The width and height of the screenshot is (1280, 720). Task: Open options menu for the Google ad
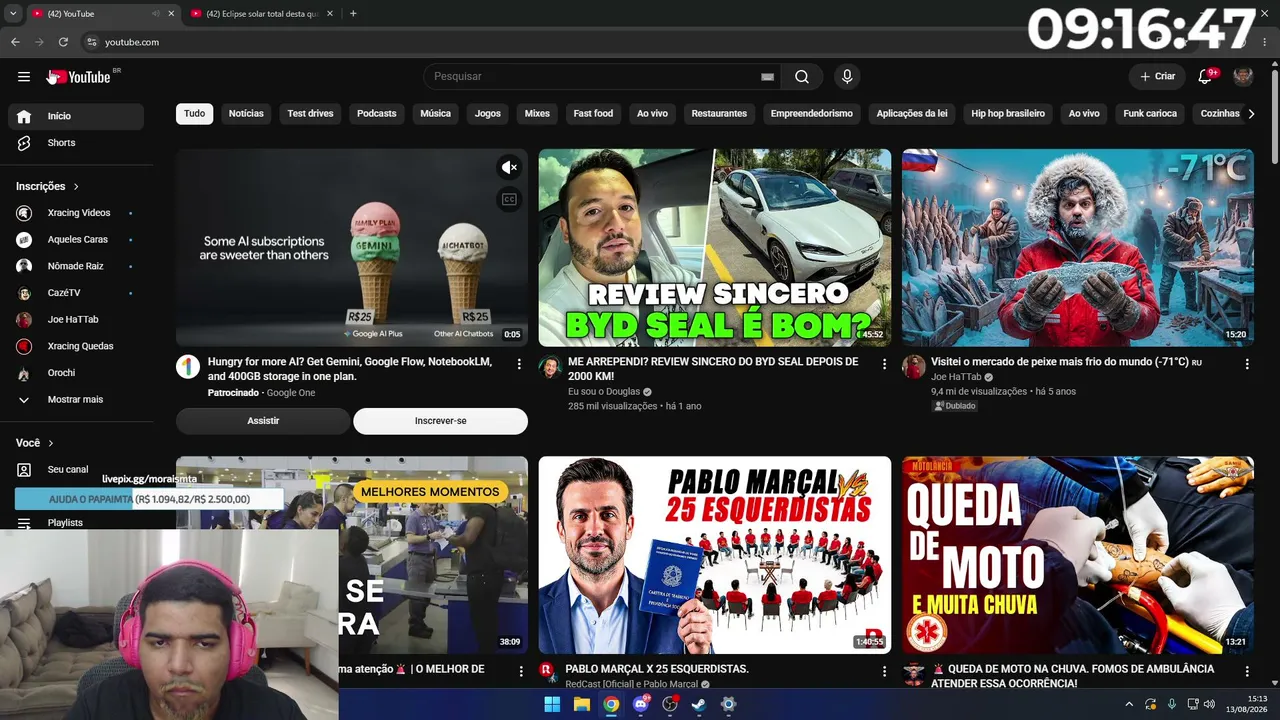click(x=519, y=365)
